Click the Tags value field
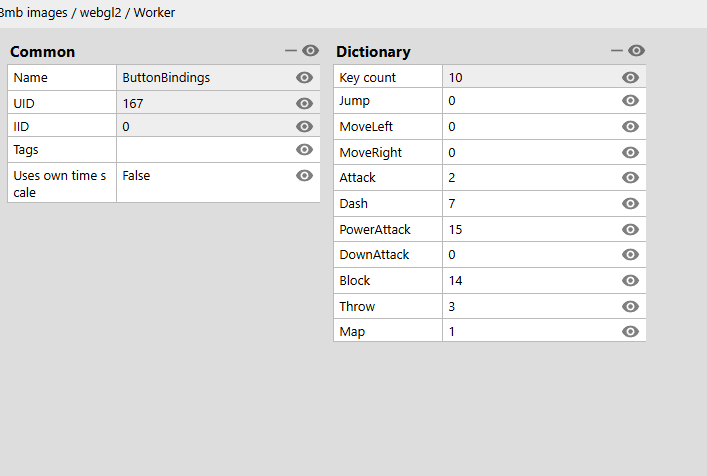 pyautogui.click(x=205, y=150)
